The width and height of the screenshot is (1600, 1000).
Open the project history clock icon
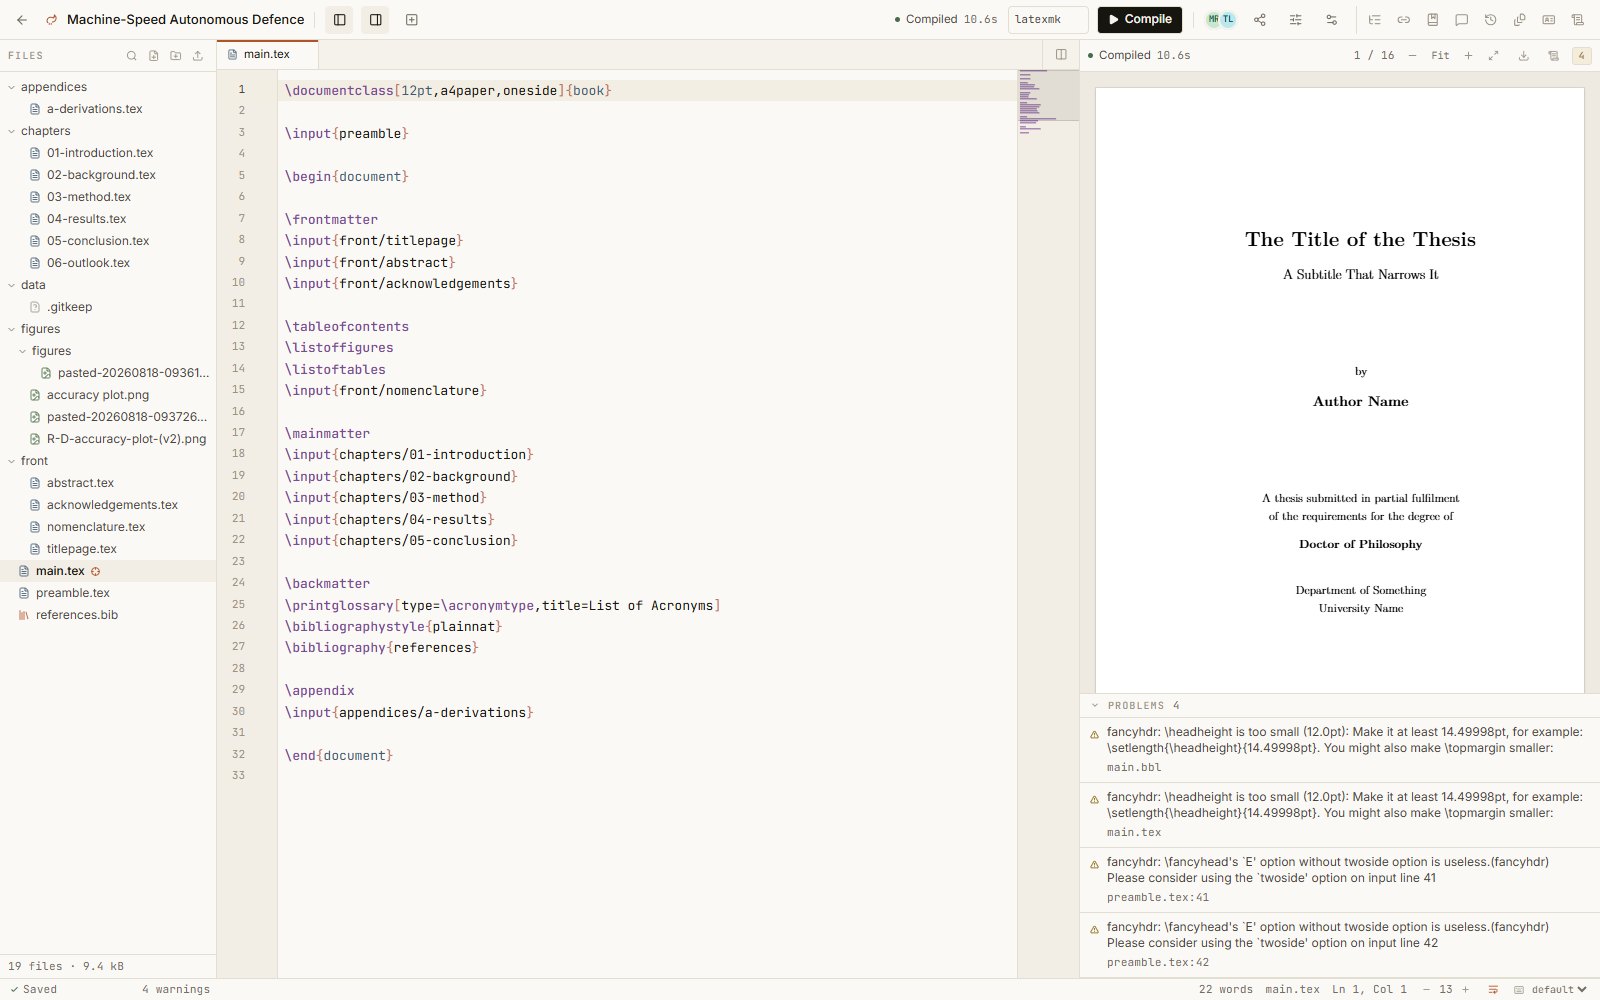tap(1490, 19)
